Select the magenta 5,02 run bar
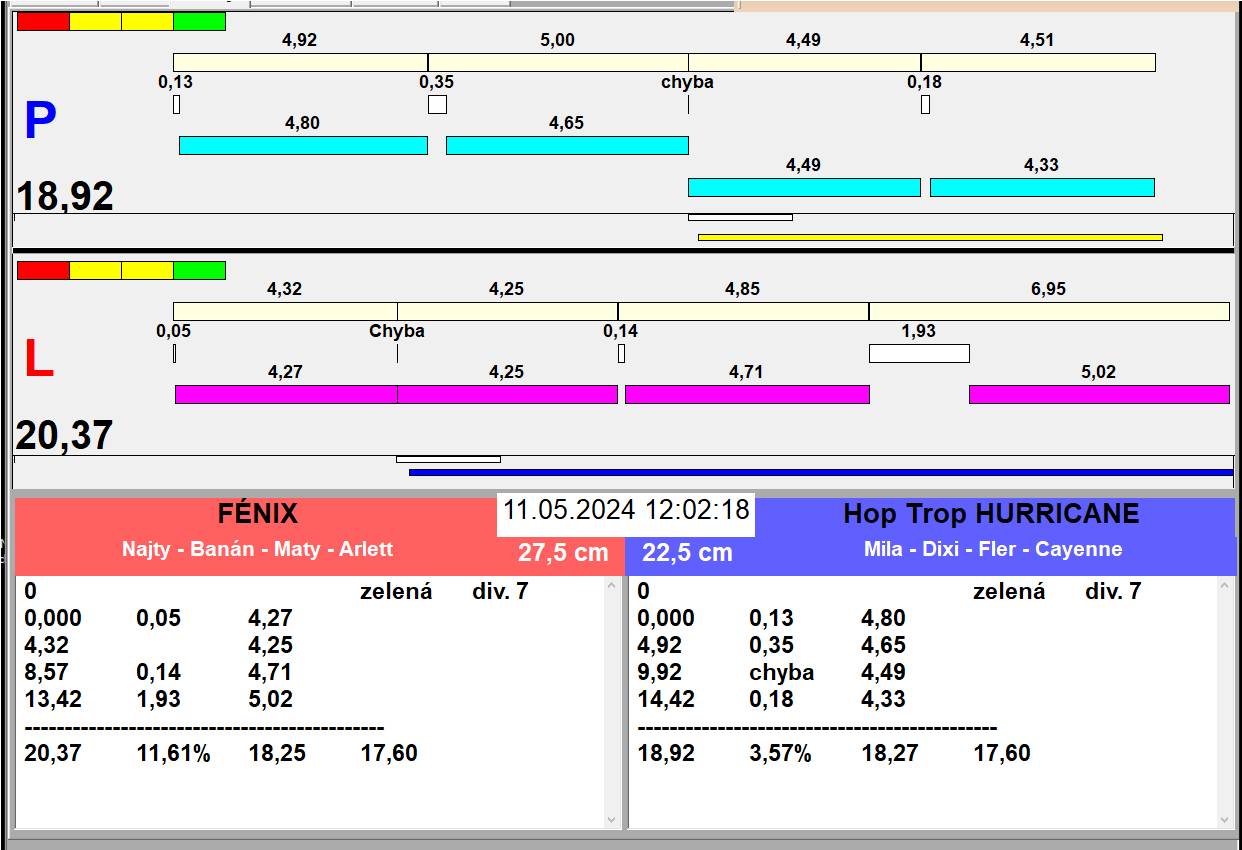The width and height of the screenshot is (1242, 850). 1098,394
